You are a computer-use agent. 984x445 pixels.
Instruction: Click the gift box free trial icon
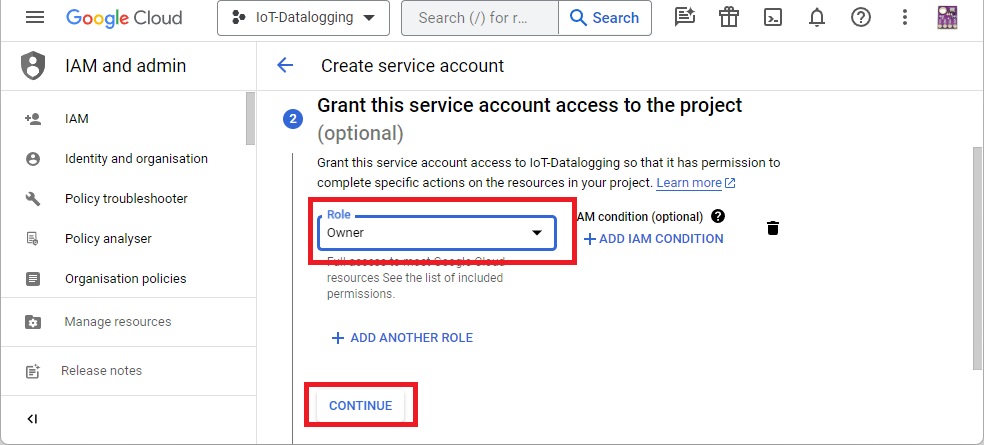point(729,18)
